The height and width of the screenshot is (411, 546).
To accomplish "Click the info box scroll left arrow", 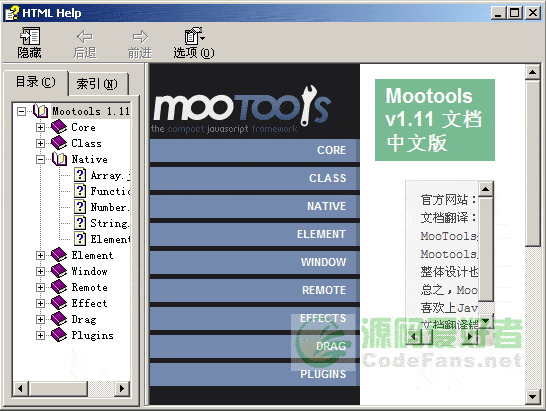I will (414, 336).
